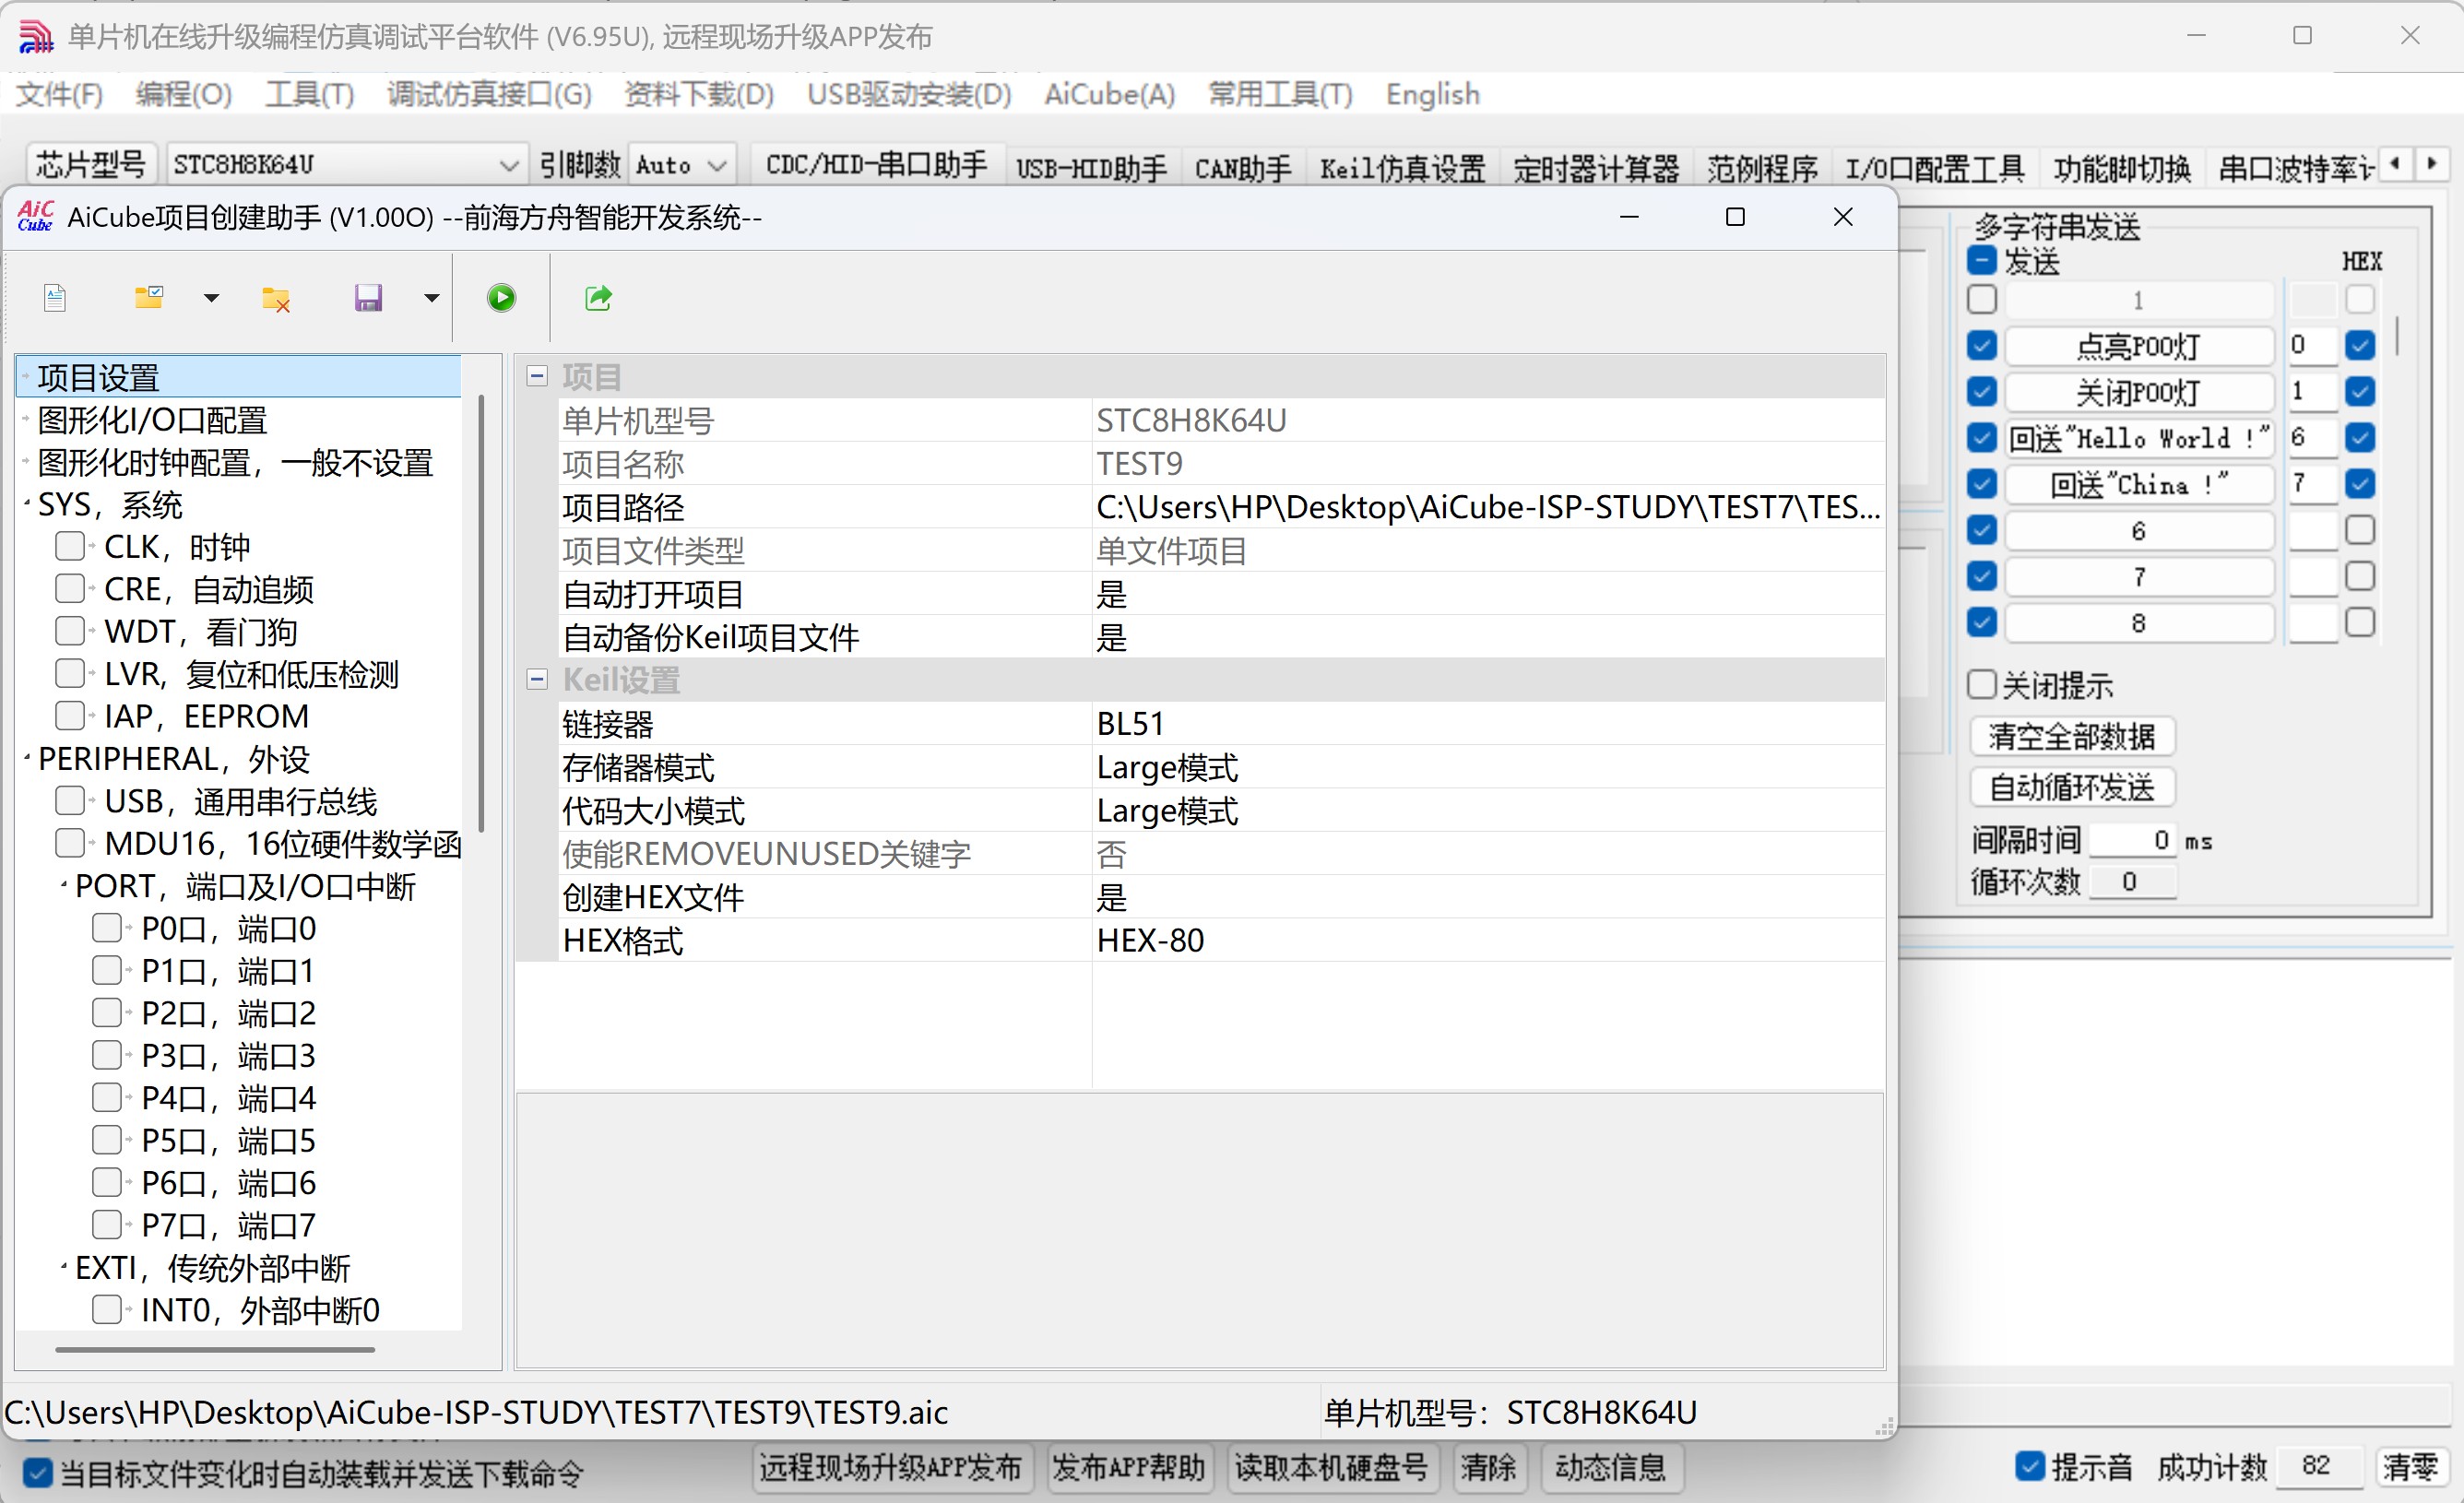Check the P0口, 端口0 checkbox

(106, 928)
